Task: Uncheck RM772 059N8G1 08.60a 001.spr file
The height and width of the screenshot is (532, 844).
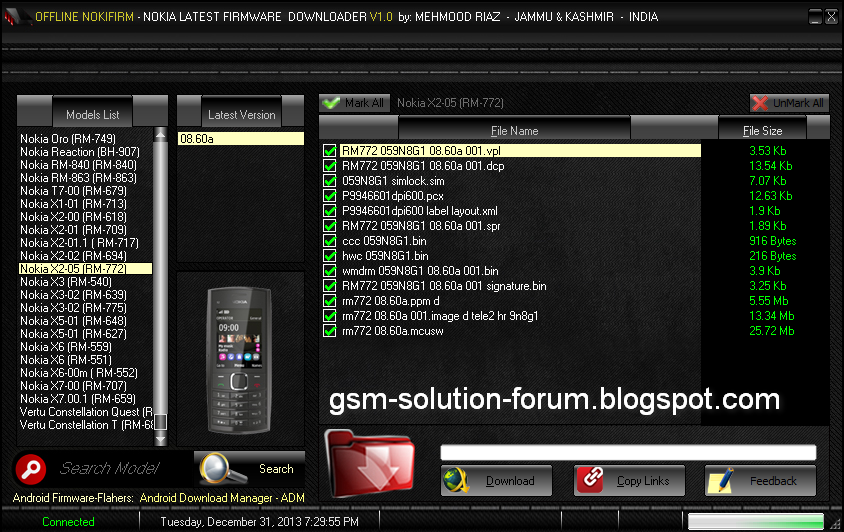Action: click(329, 226)
